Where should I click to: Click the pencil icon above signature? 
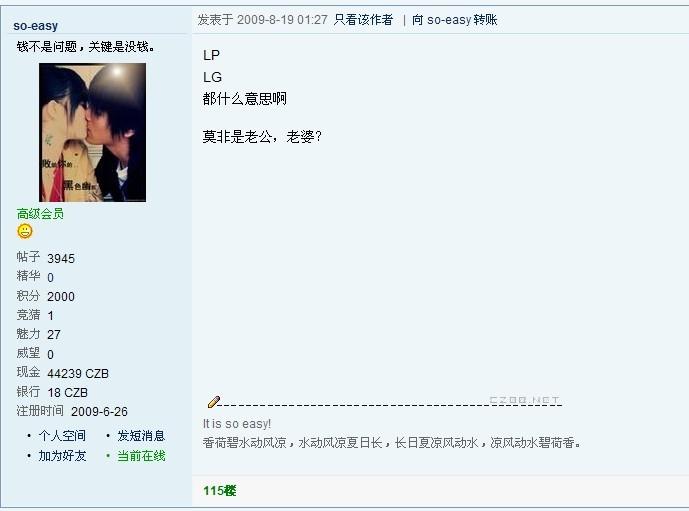point(214,402)
